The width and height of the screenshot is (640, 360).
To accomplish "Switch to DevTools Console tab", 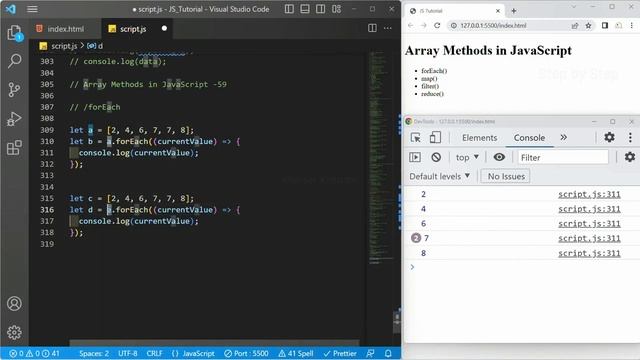I will (x=529, y=138).
